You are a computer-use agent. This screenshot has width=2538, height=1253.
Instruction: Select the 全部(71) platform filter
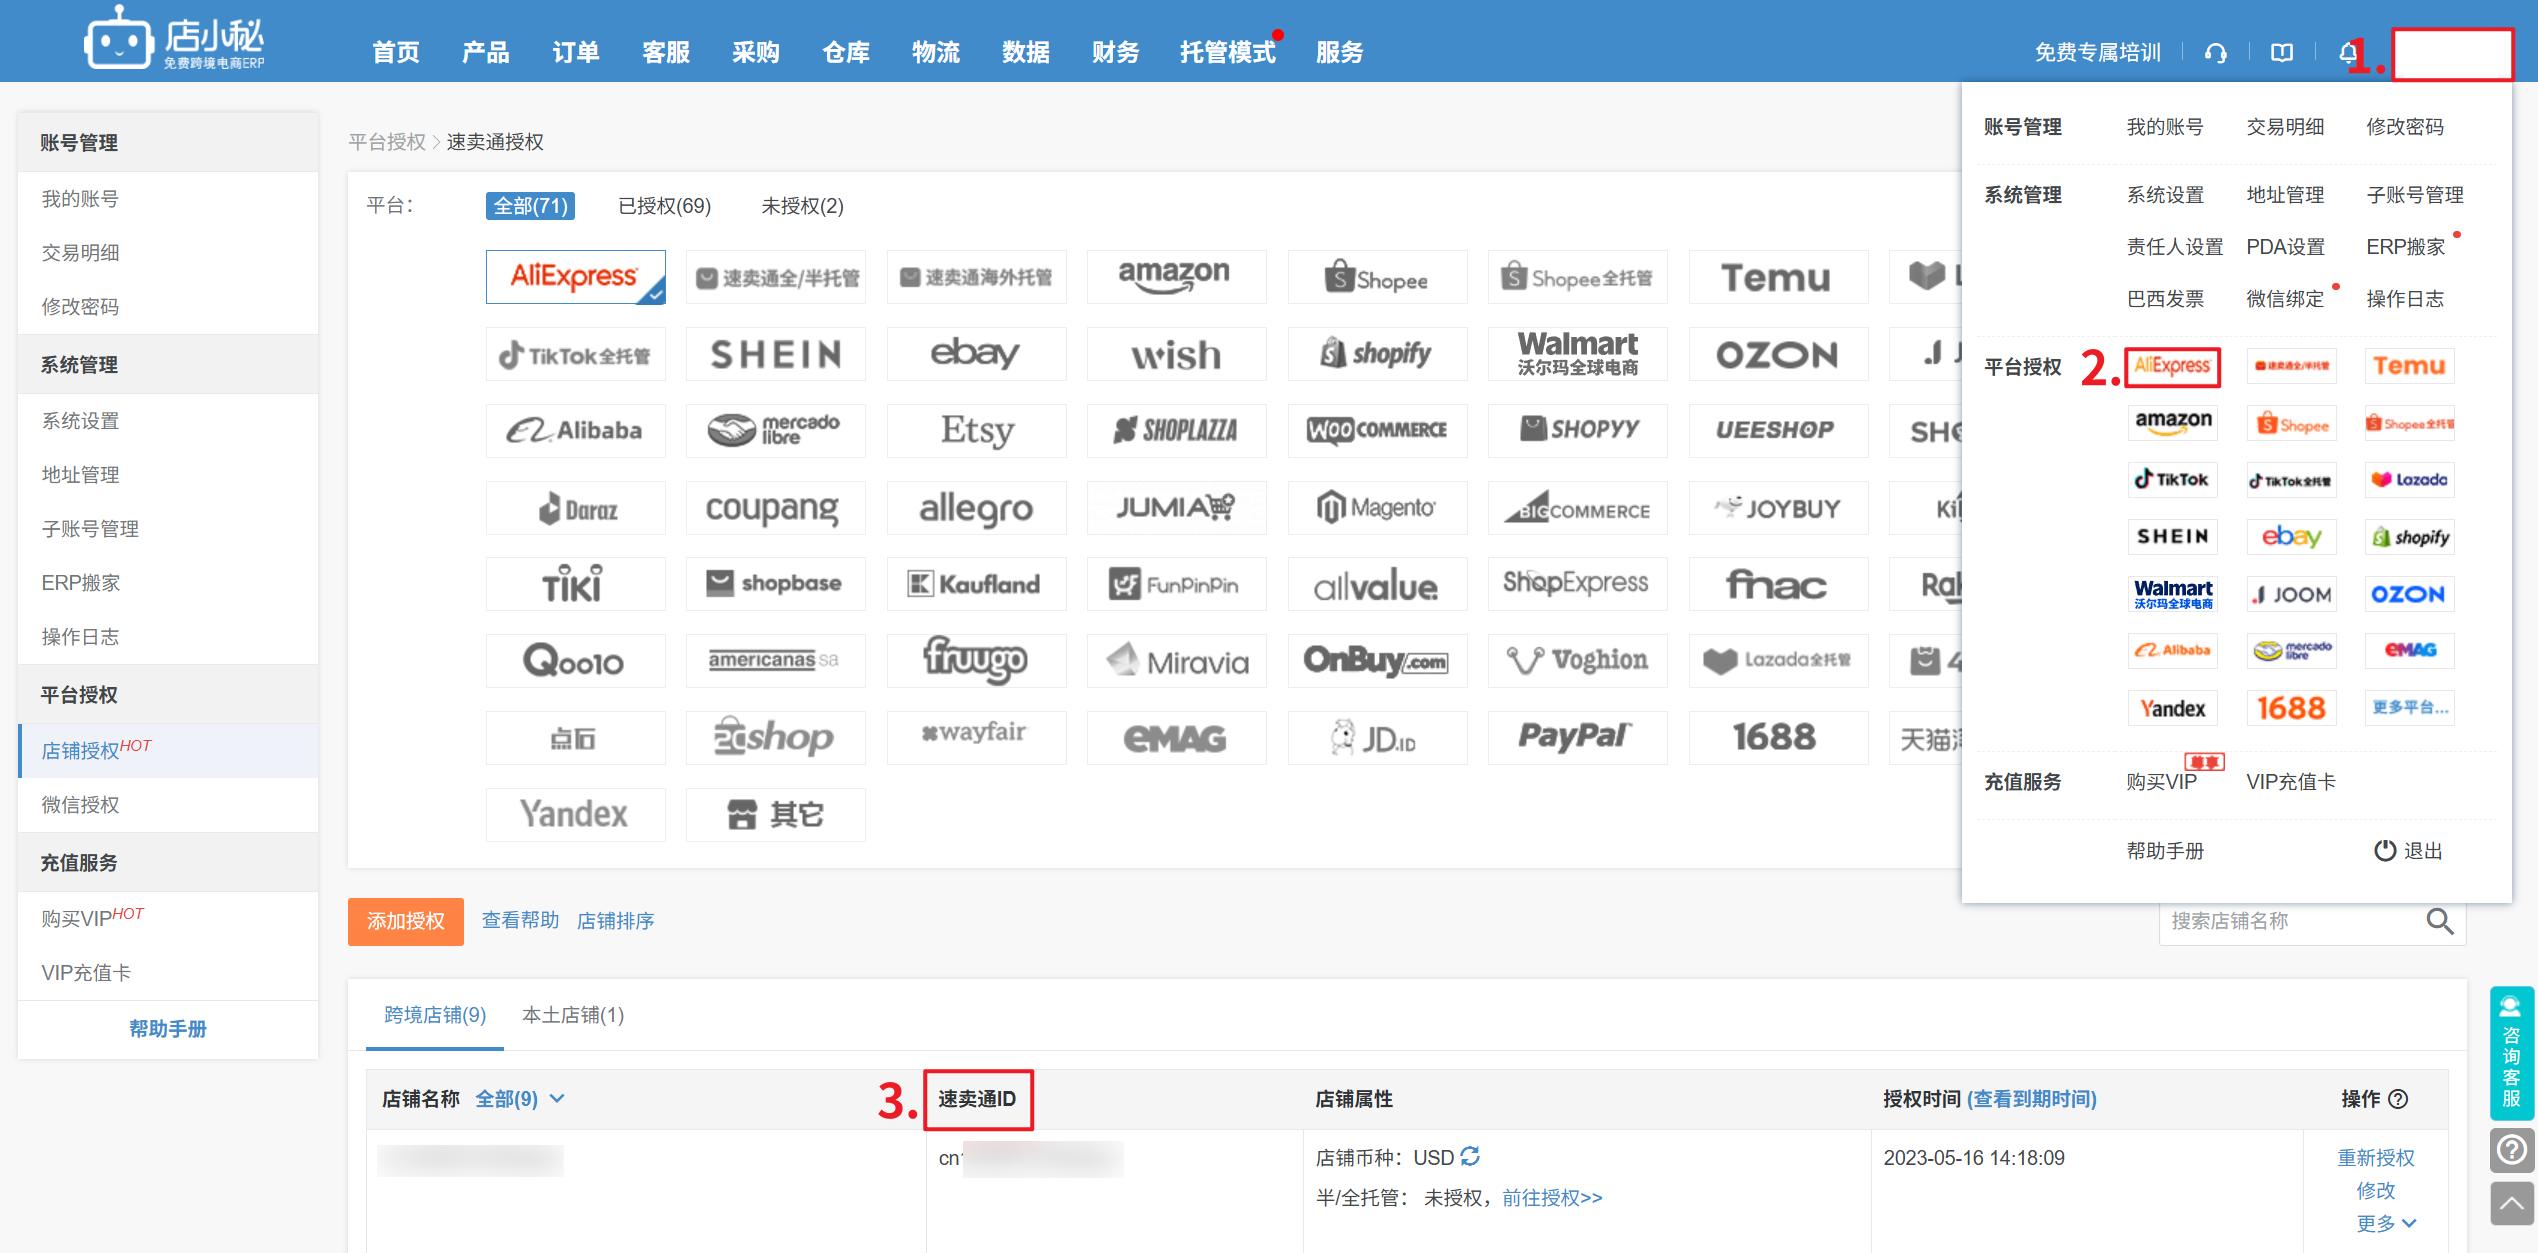pos(530,206)
